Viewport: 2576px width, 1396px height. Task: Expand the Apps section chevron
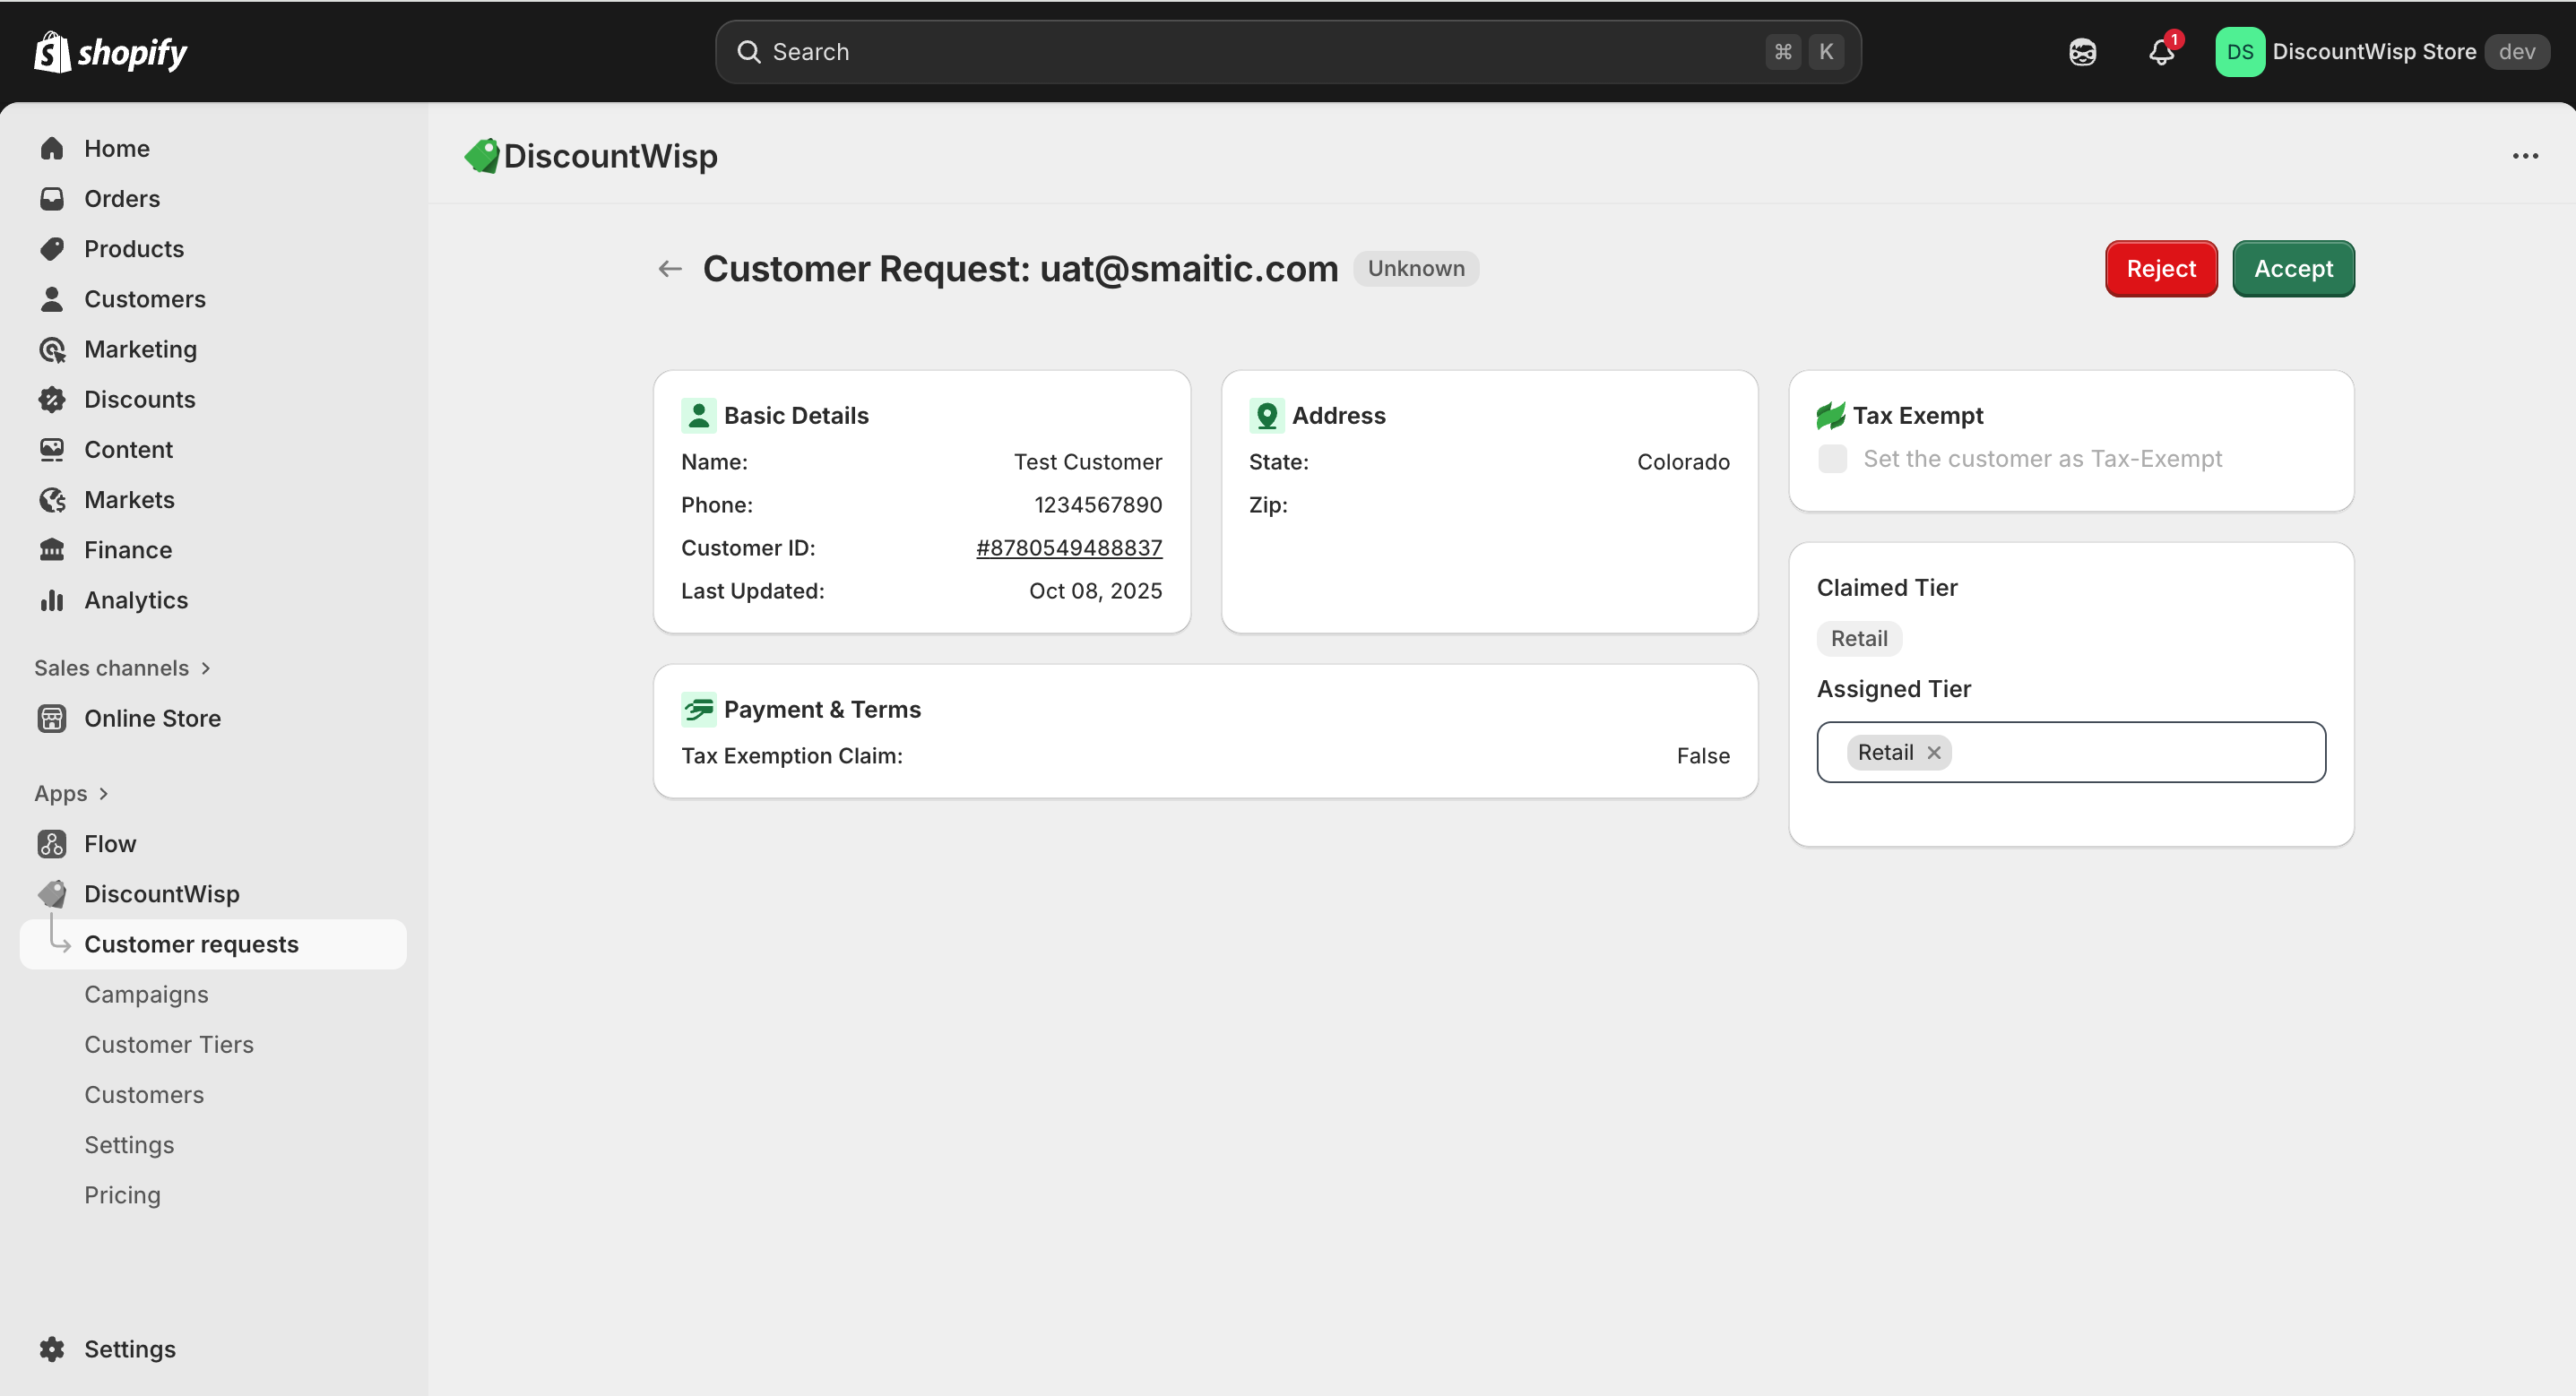(x=104, y=793)
